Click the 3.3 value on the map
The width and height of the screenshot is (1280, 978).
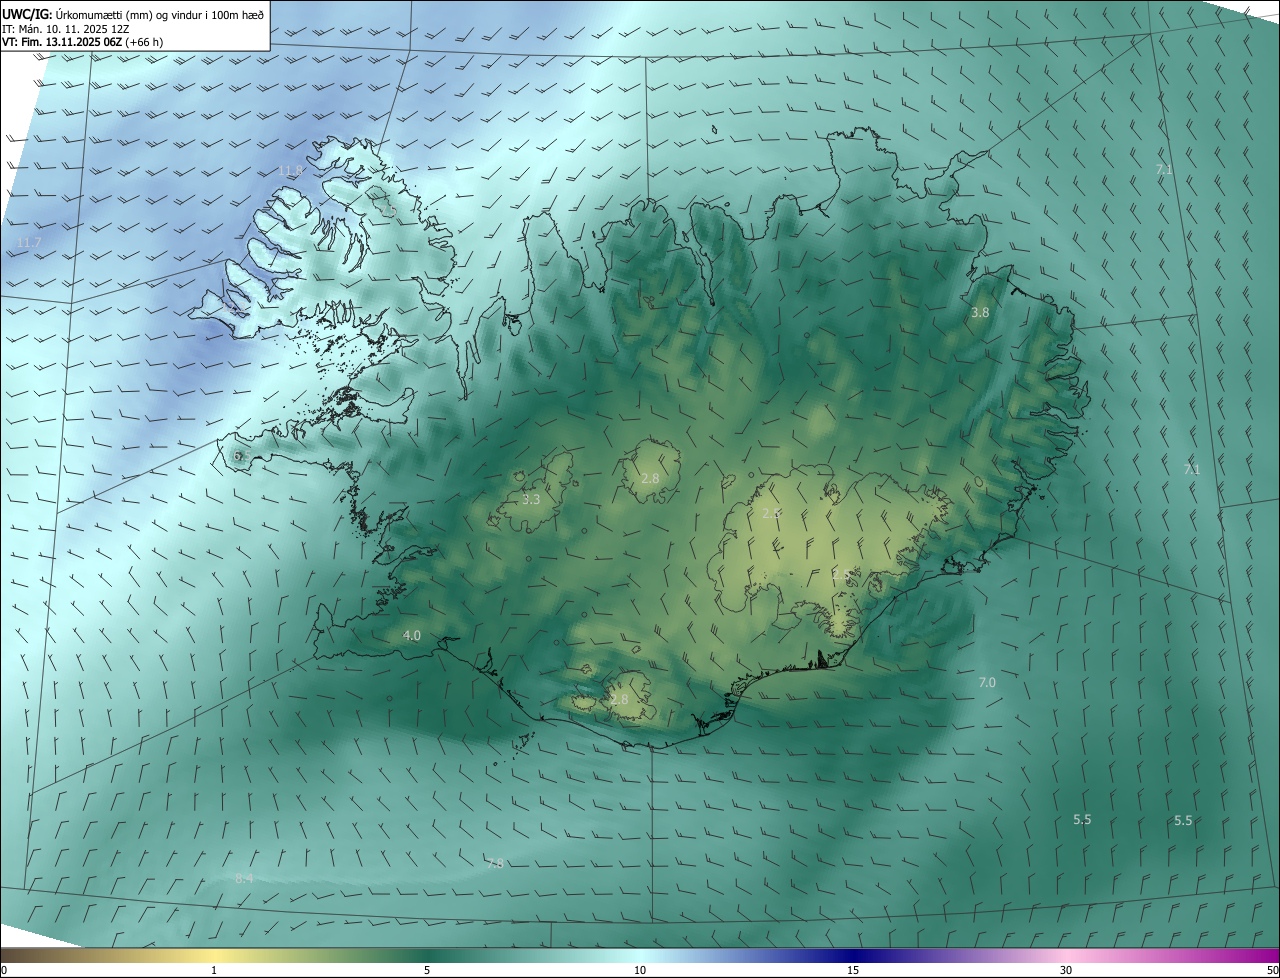pyautogui.click(x=531, y=499)
